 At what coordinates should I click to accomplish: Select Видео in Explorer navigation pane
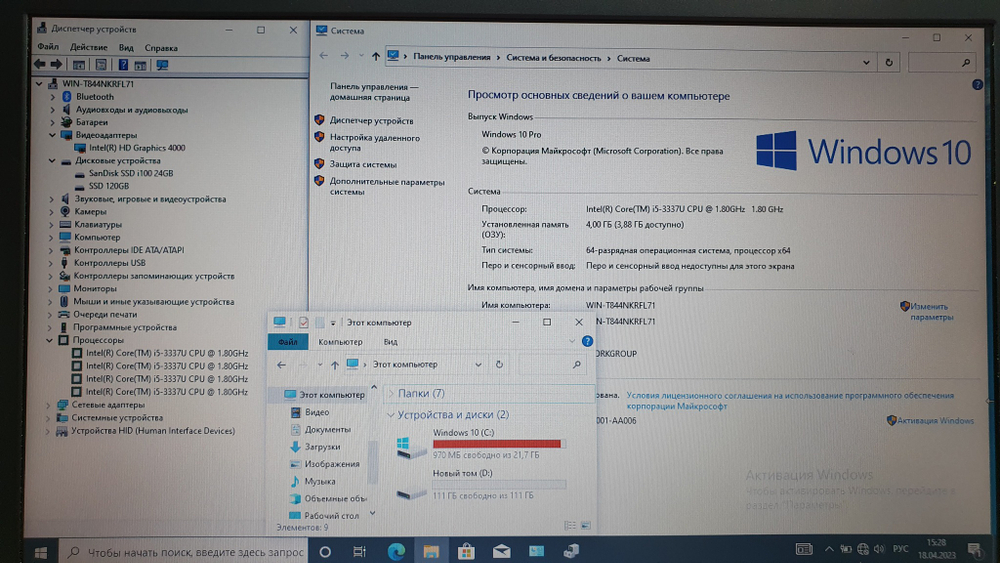pyautogui.click(x=317, y=413)
